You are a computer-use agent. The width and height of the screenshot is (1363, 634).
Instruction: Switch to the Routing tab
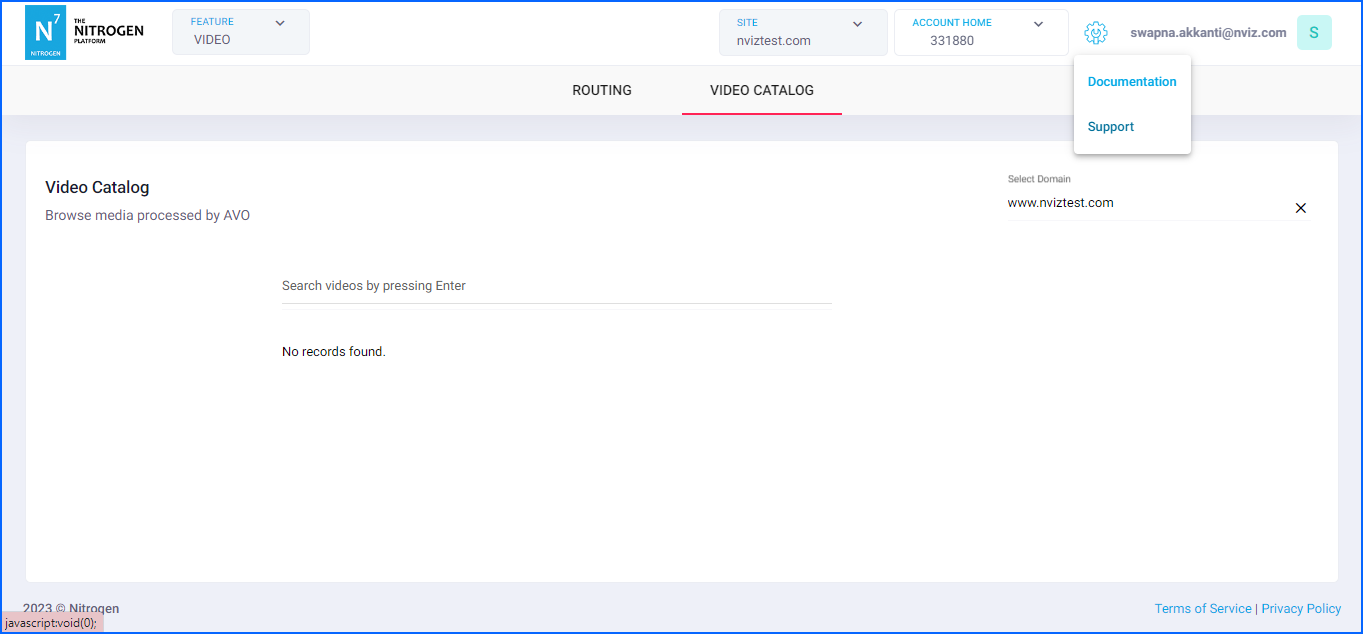602,90
